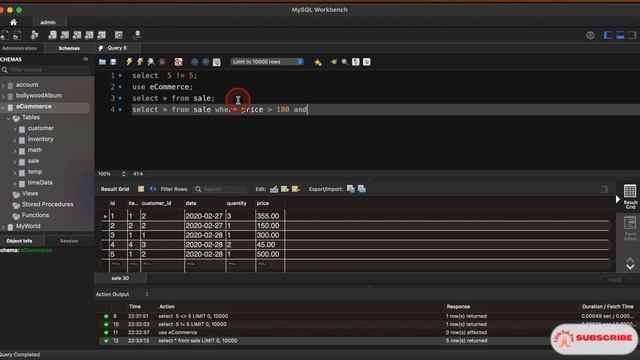Create new view icon in main toolbar
The image size is (640, 360).
pyautogui.click(x=77, y=35)
